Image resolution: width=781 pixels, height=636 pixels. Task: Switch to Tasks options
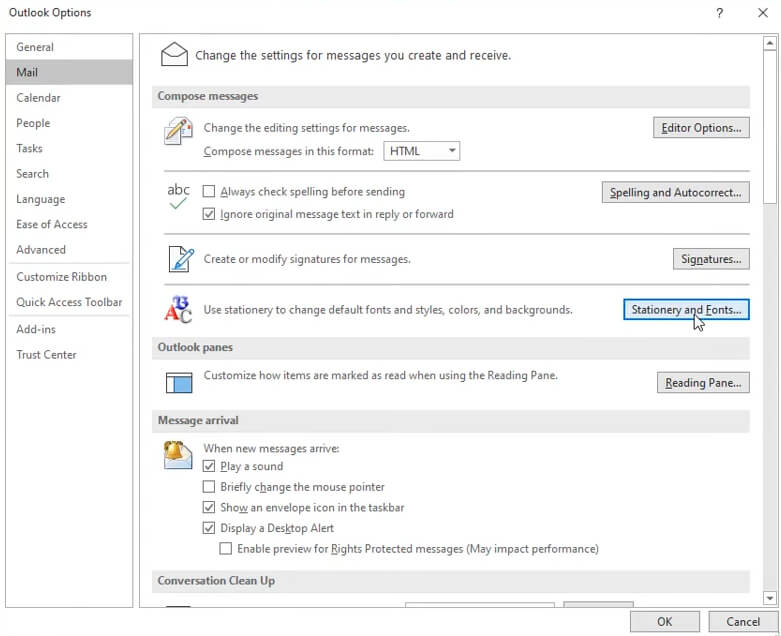[69, 148]
